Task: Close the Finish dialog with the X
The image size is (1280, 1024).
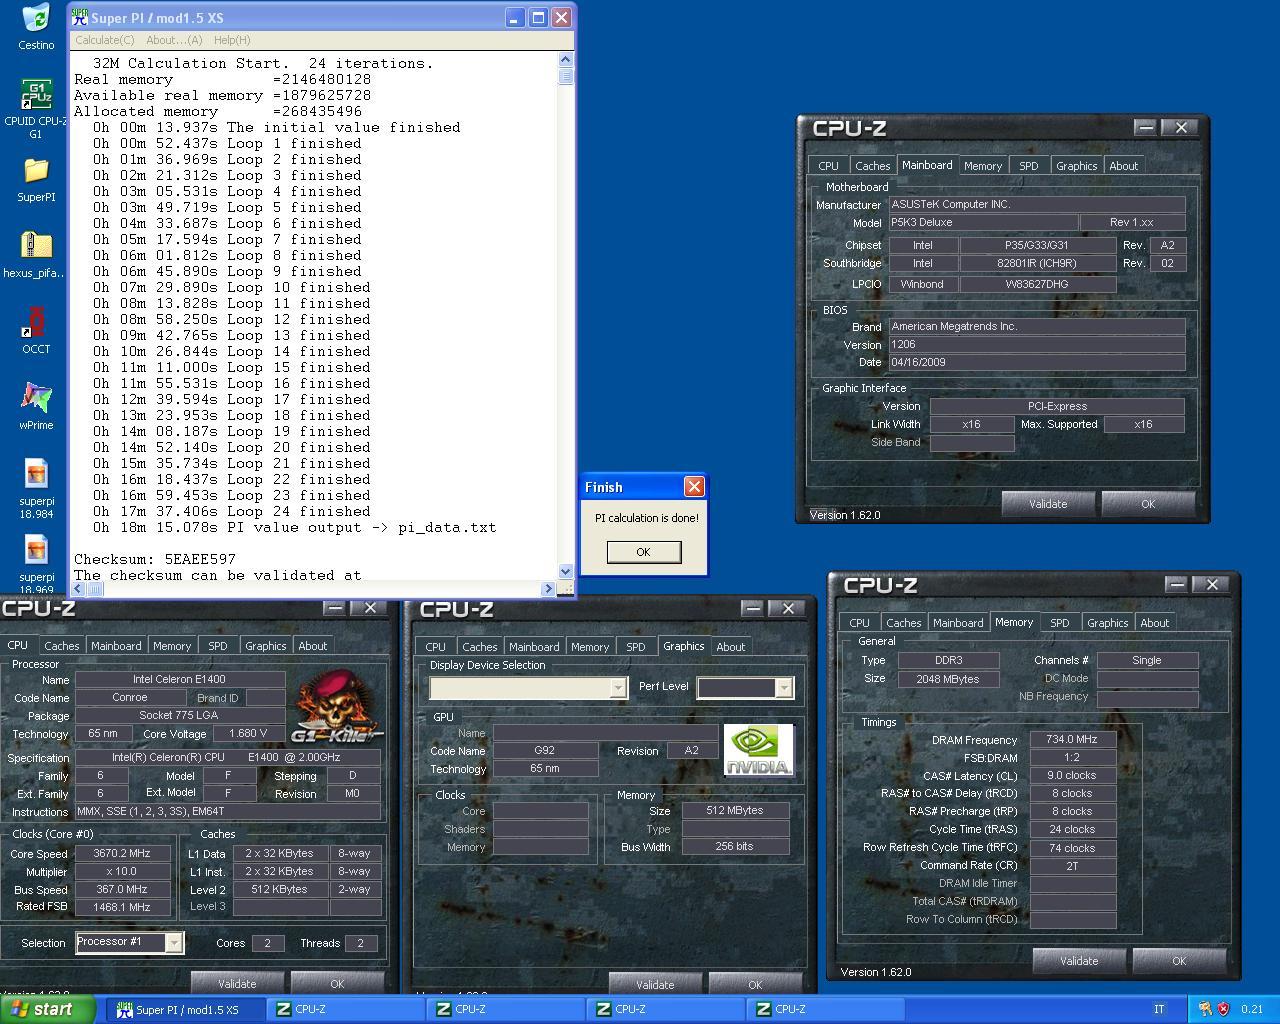Action: pyautogui.click(x=694, y=487)
